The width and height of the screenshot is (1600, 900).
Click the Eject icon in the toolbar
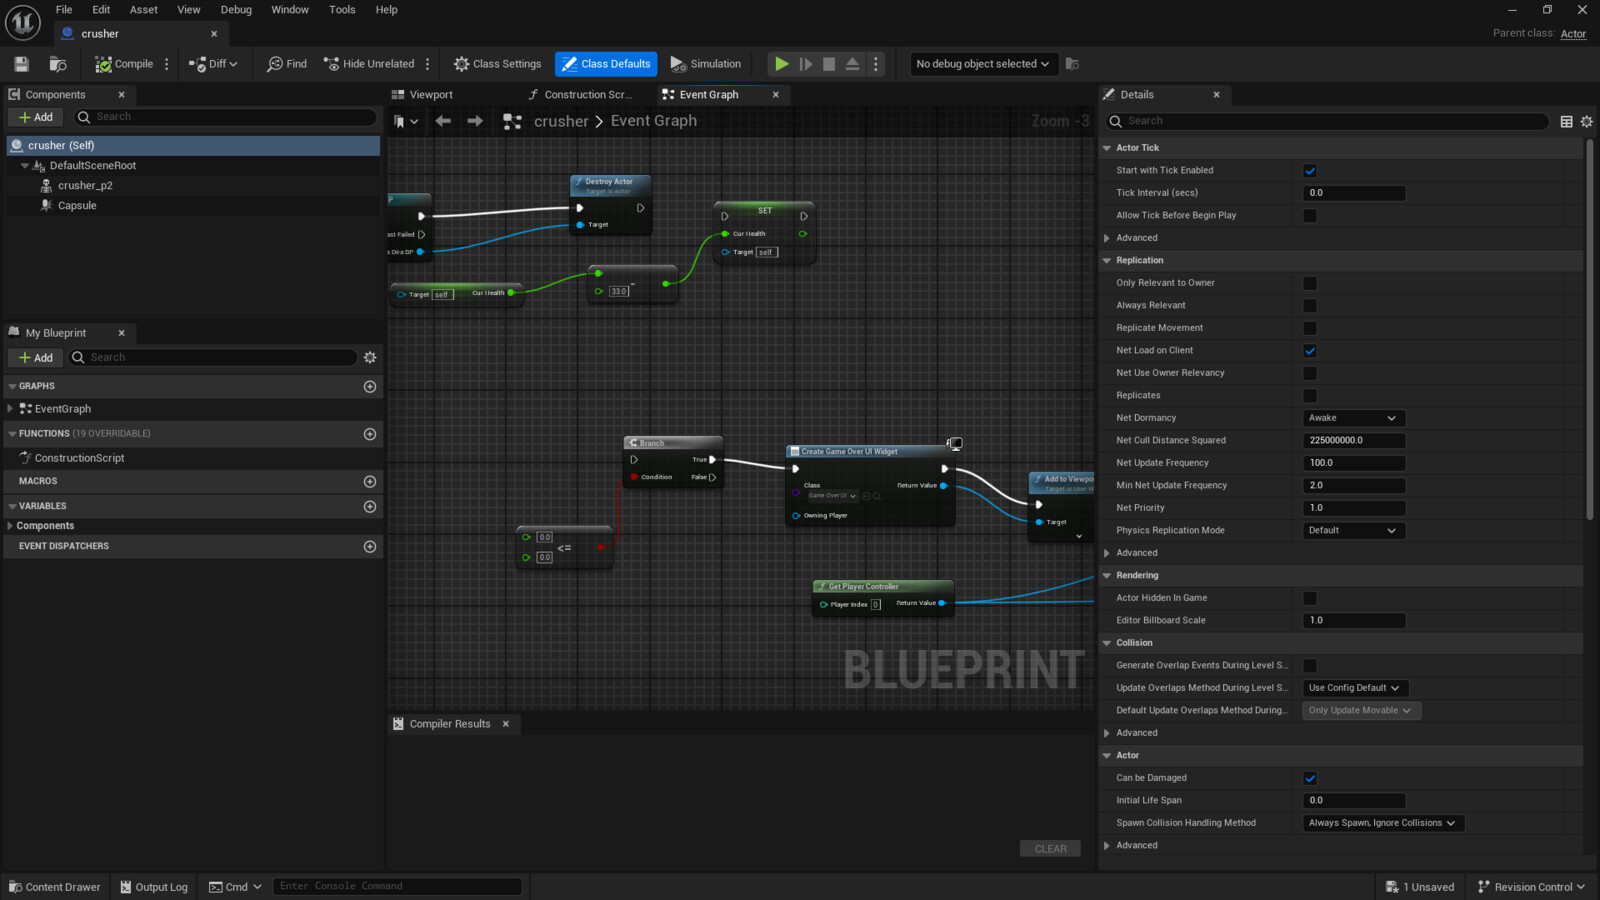(x=852, y=64)
